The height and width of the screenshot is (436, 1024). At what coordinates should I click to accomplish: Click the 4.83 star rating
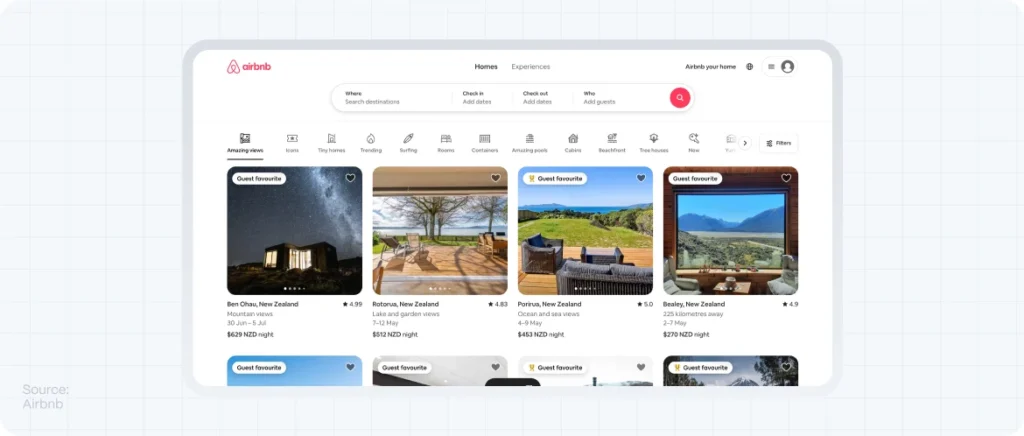click(498, 304)
